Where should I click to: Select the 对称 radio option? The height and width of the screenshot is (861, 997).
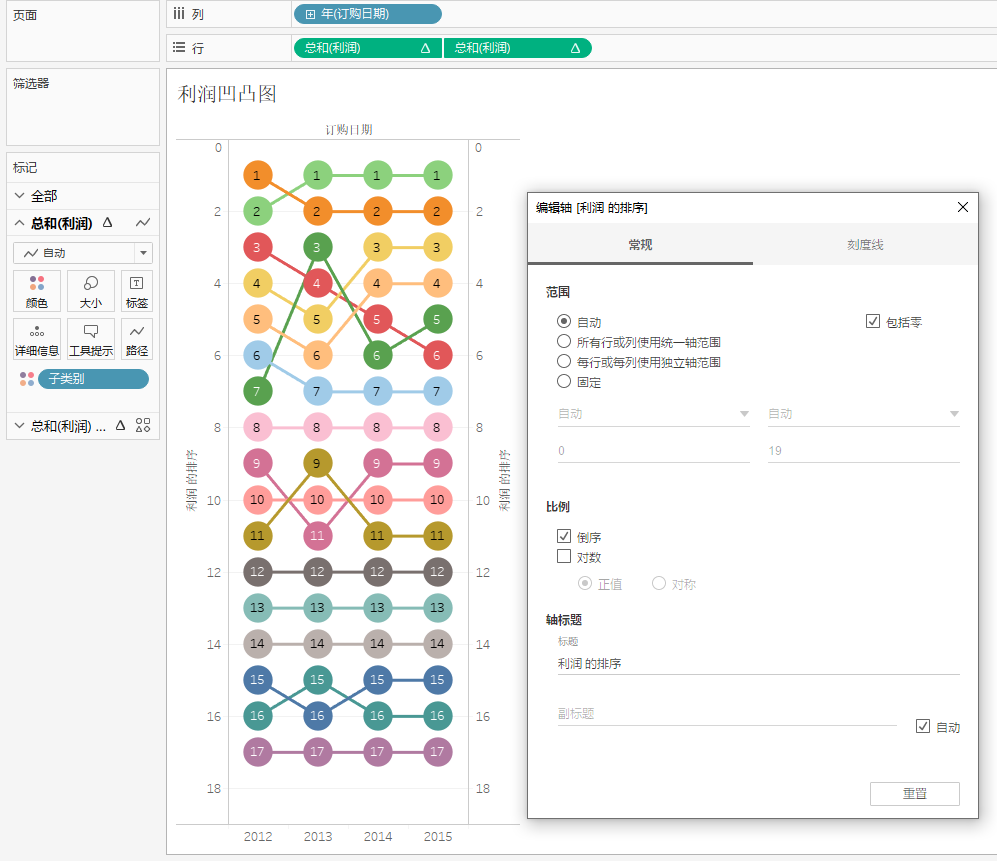point(659,583)
